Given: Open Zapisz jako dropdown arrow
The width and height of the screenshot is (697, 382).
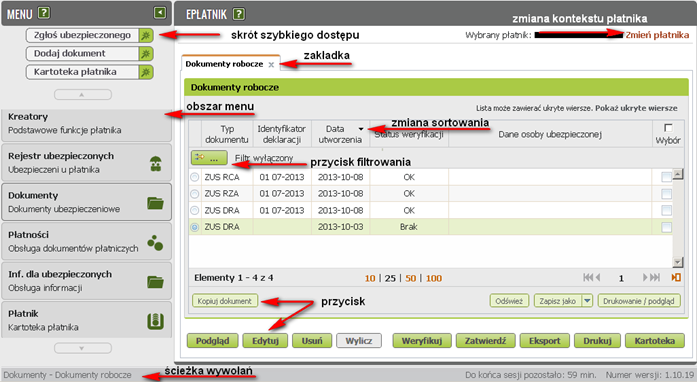Looking at the screenshot, I should click(587, 301).
